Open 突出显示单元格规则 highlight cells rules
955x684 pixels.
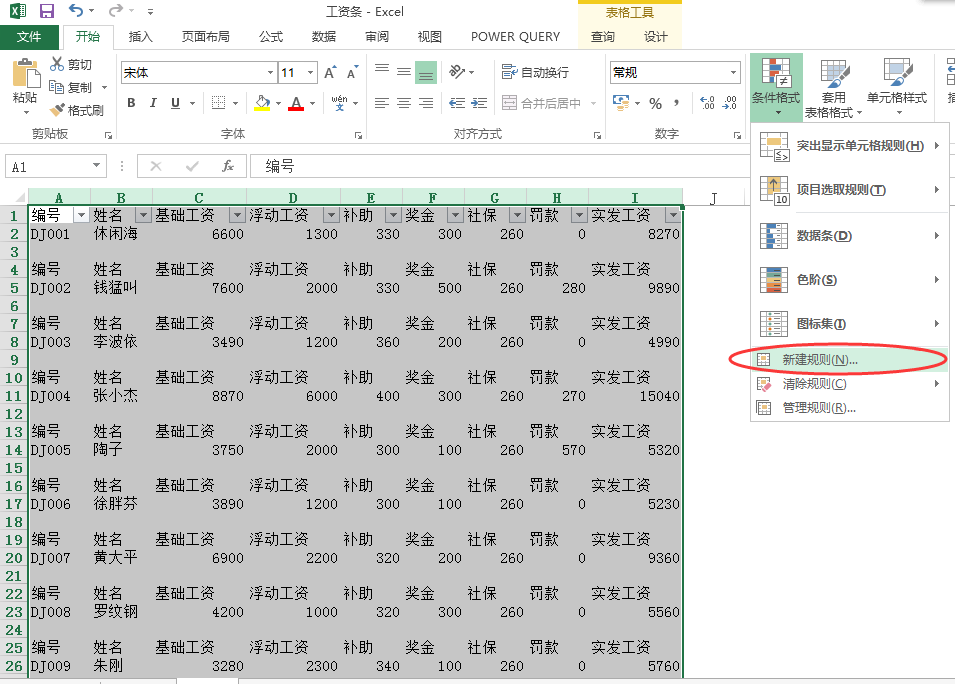850,146
